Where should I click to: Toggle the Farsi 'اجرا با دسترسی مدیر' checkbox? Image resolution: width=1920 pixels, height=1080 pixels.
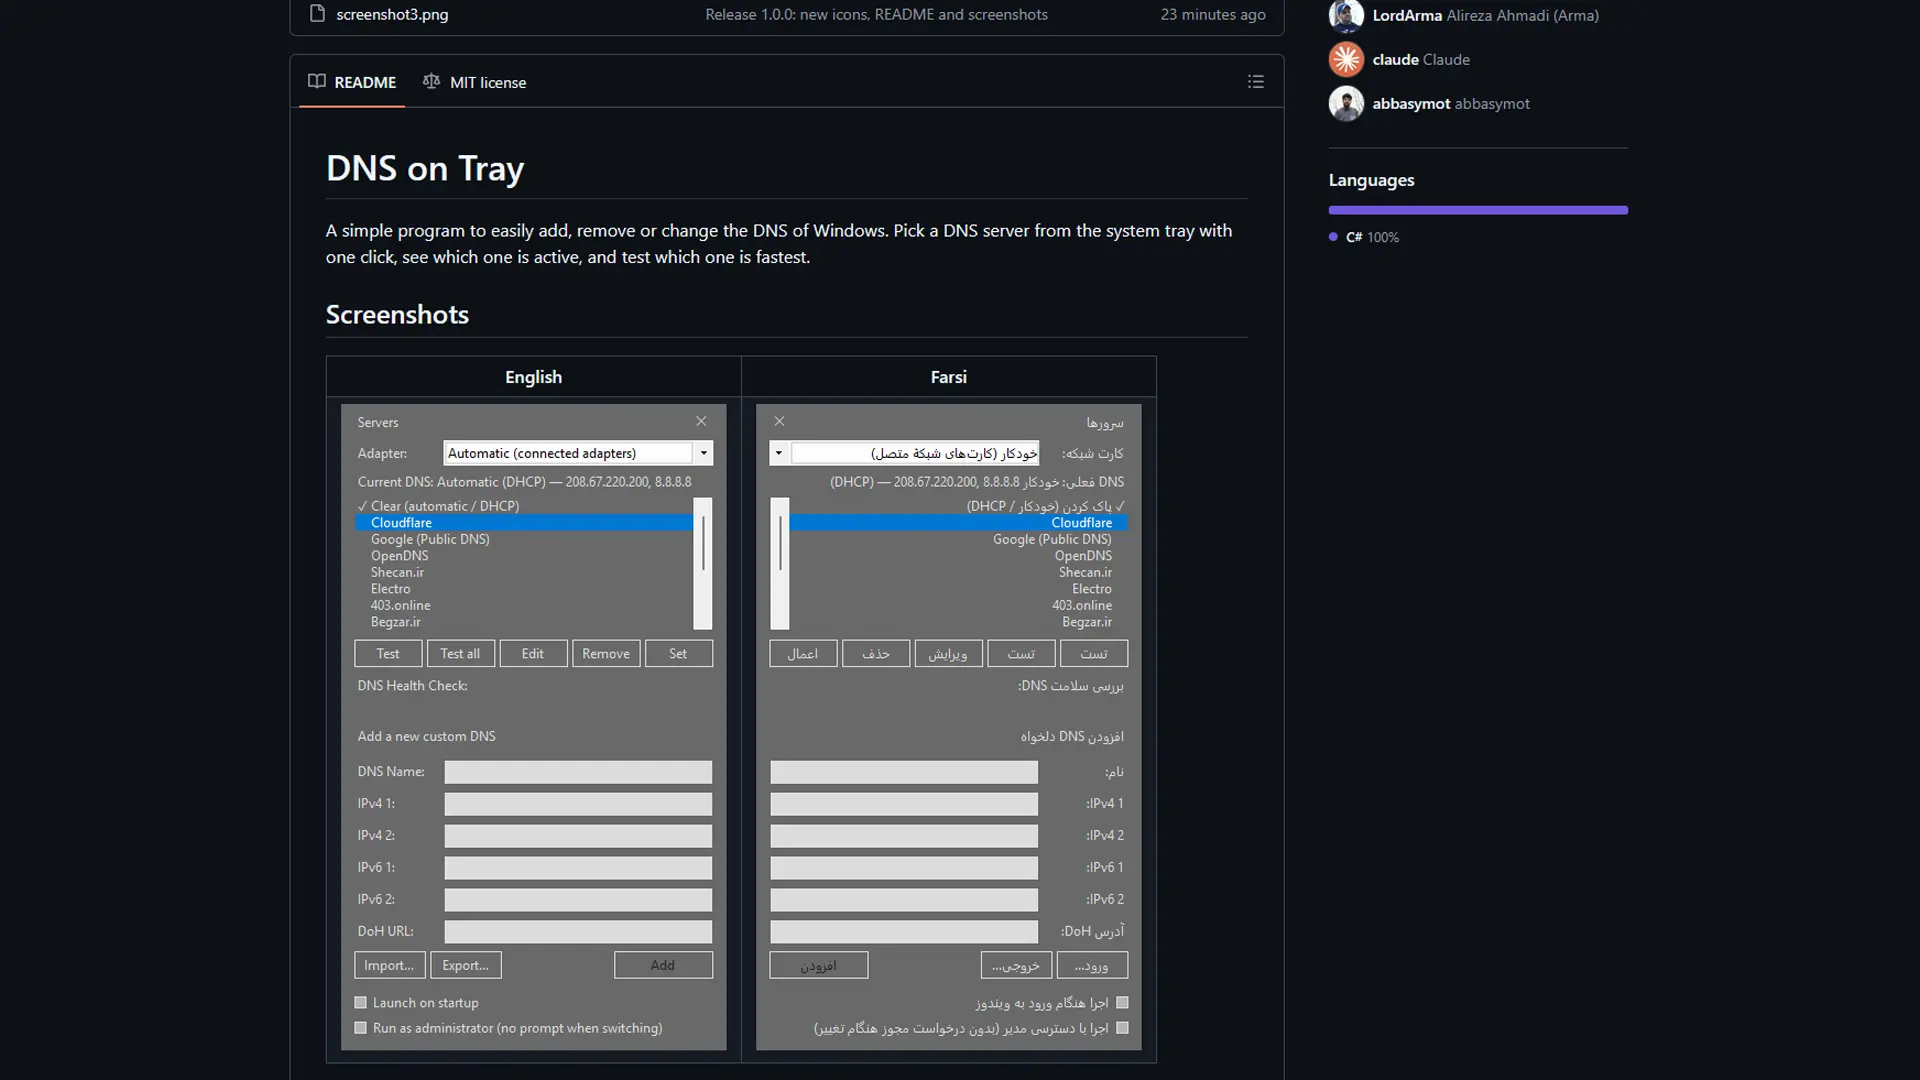pyautogui.click(x=1122, y=1028)
